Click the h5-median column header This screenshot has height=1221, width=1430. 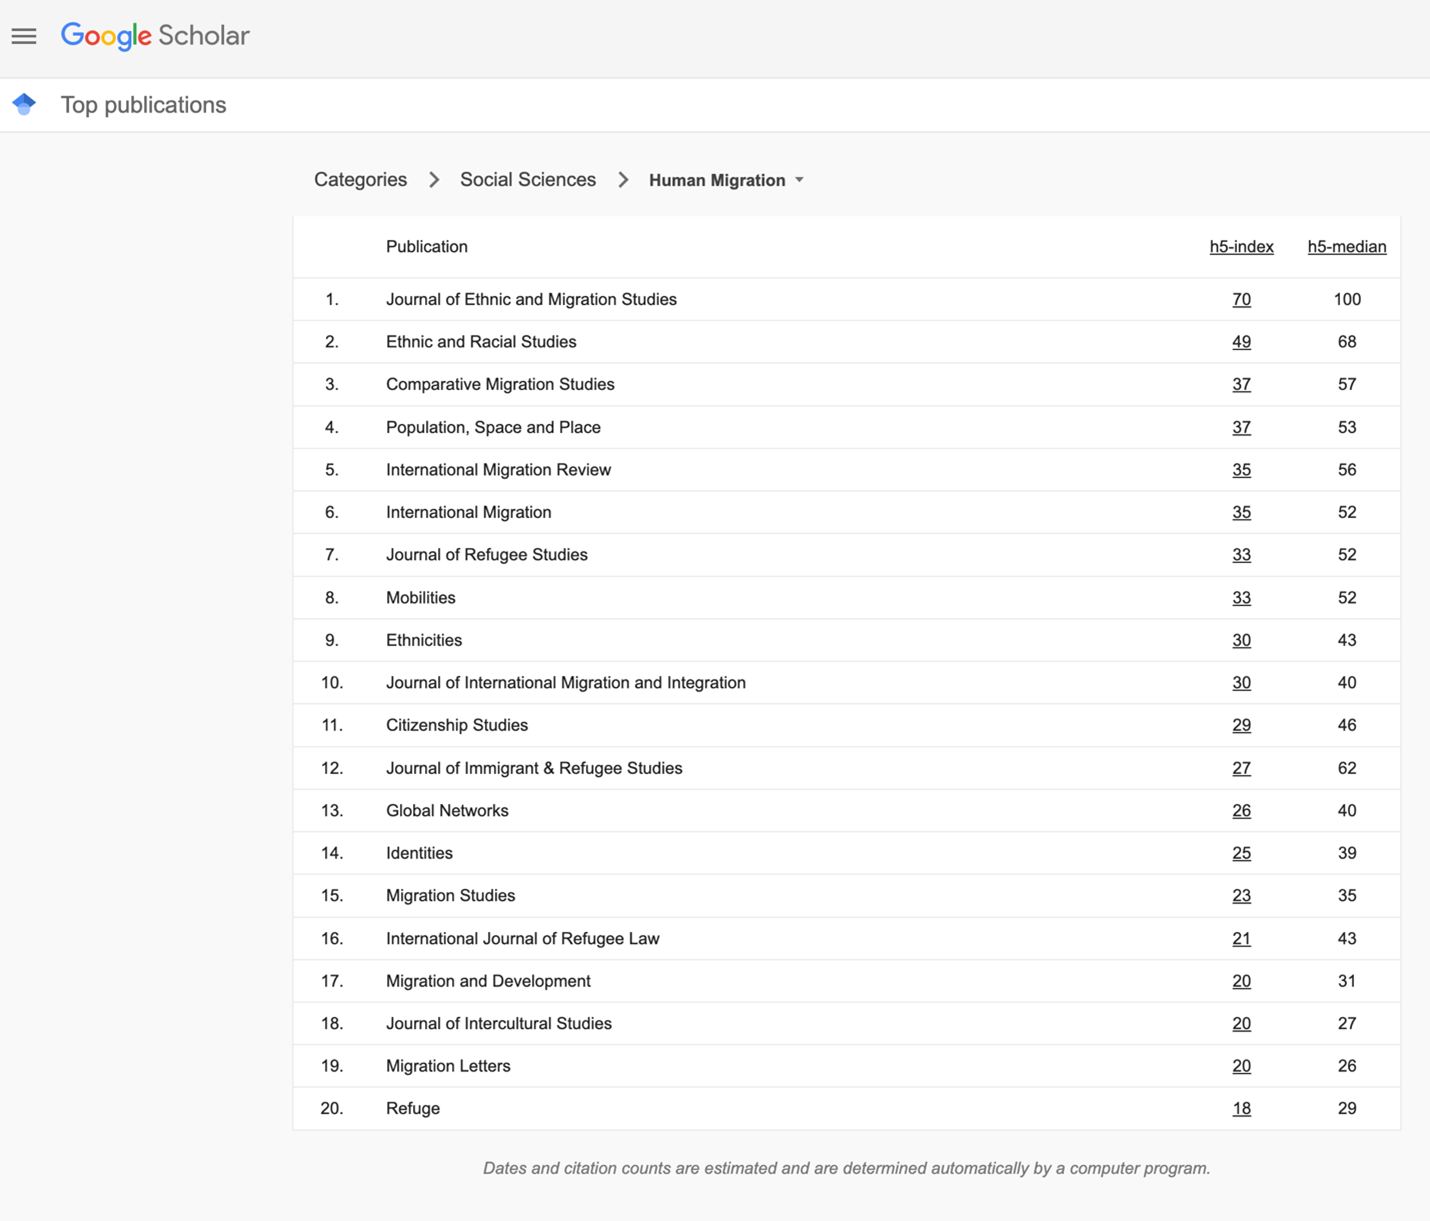pos(1346,247)
